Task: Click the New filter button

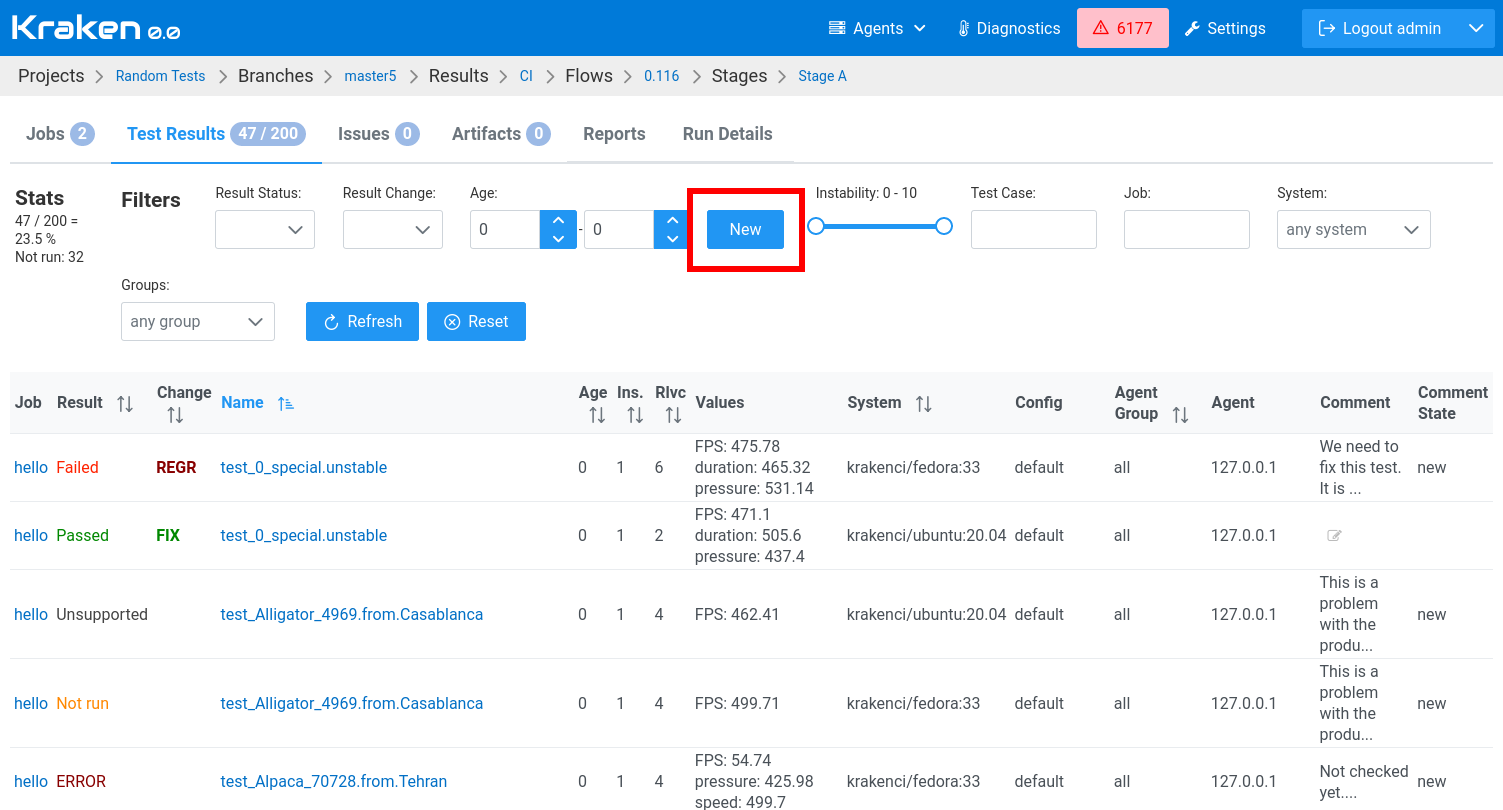Action: [x=745, y=229]
